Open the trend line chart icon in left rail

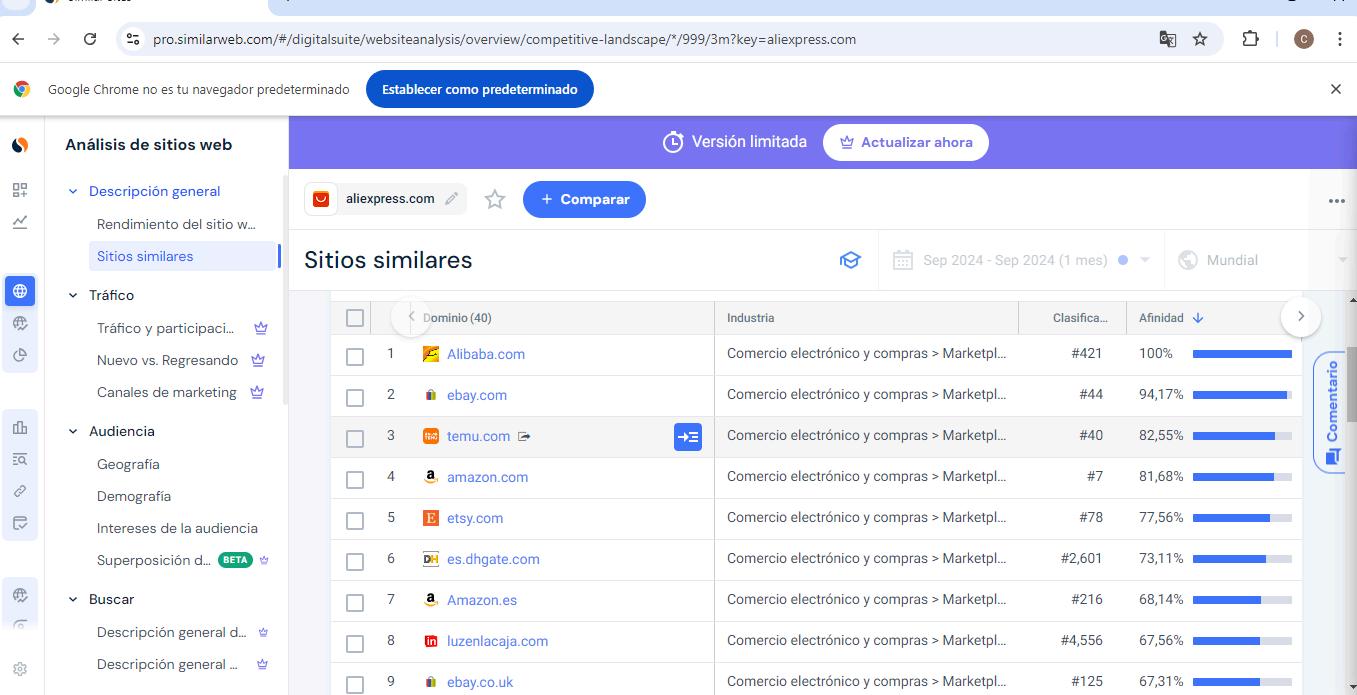coord(20,222)
